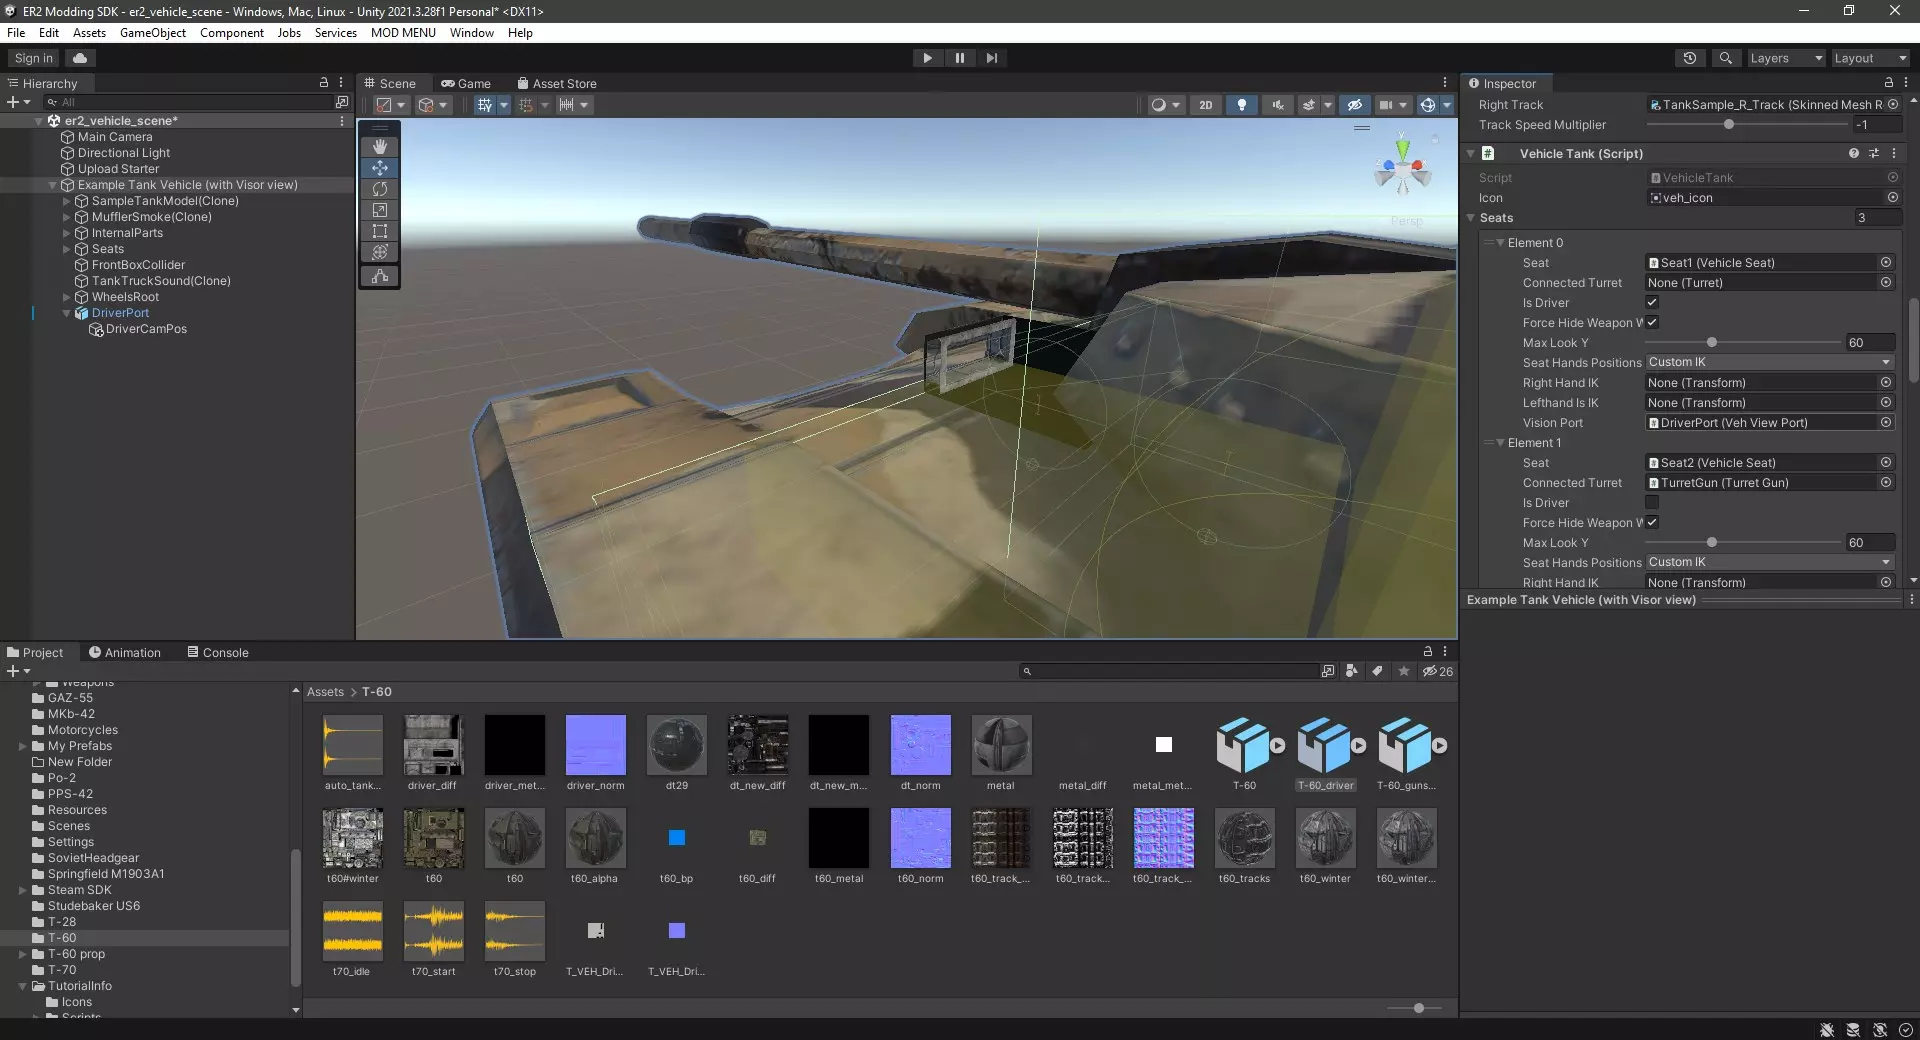Adjust the Track Speed Multiplier slider
The image size is (1920, 1040).
1729,125
